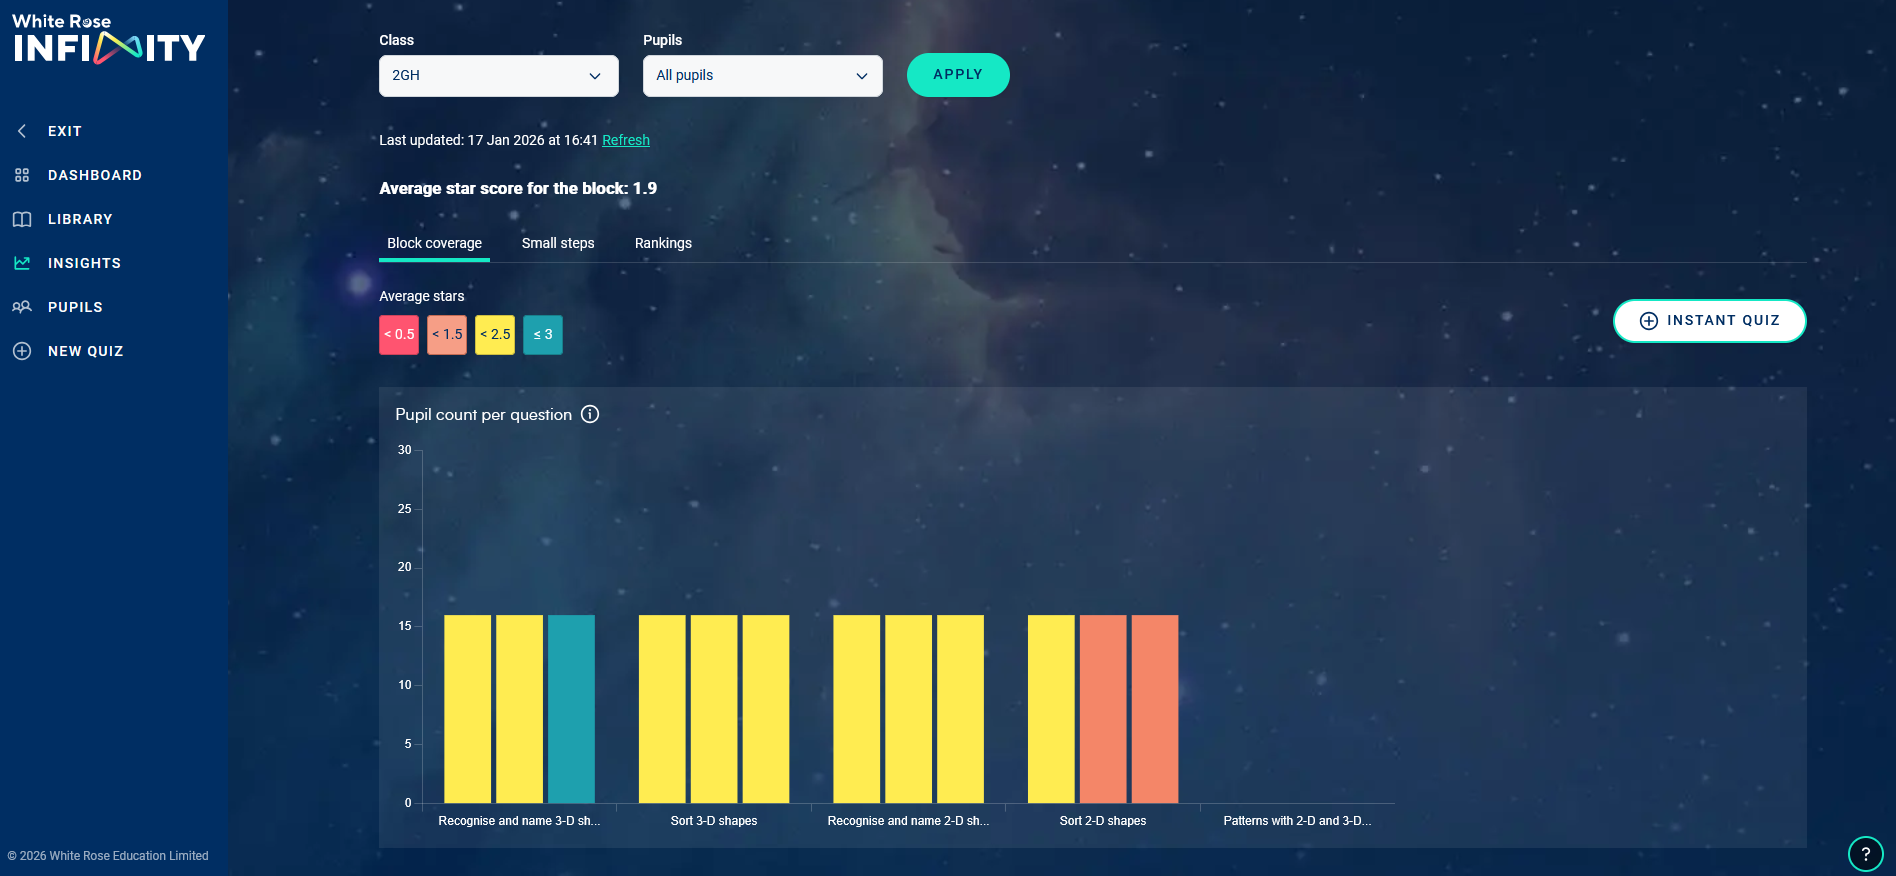This screenshot has height=876, width=1896.
Task: Toggle the red < 0.5 stars filter
Action: (399, 335)
